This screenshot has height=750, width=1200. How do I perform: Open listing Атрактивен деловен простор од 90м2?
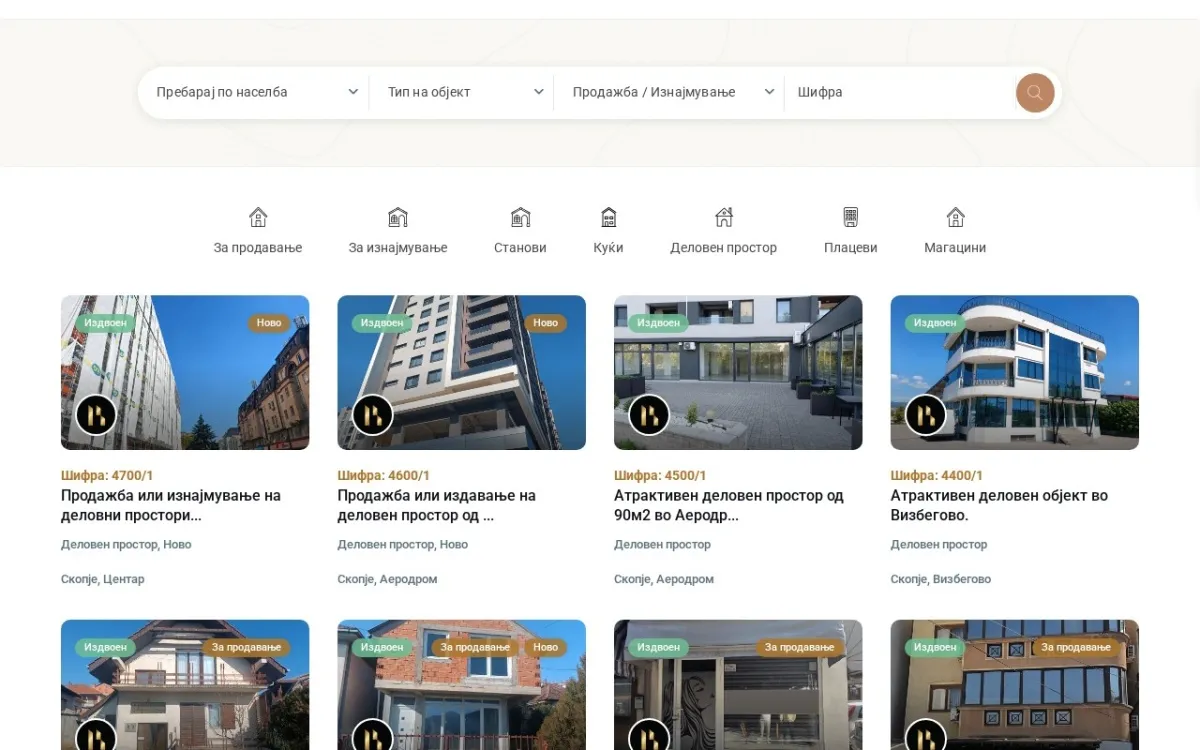pyautogui.click(x=729, y=506)
